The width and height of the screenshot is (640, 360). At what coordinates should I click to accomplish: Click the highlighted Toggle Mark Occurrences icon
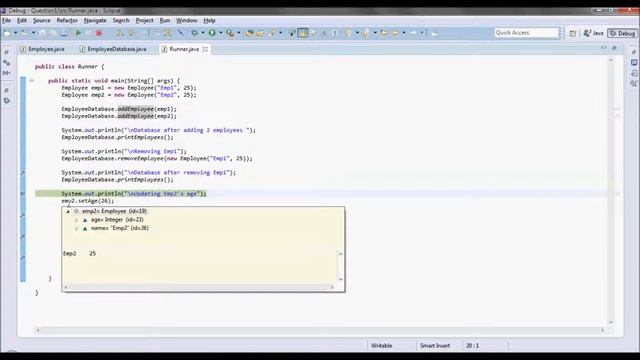pos(303,33)
